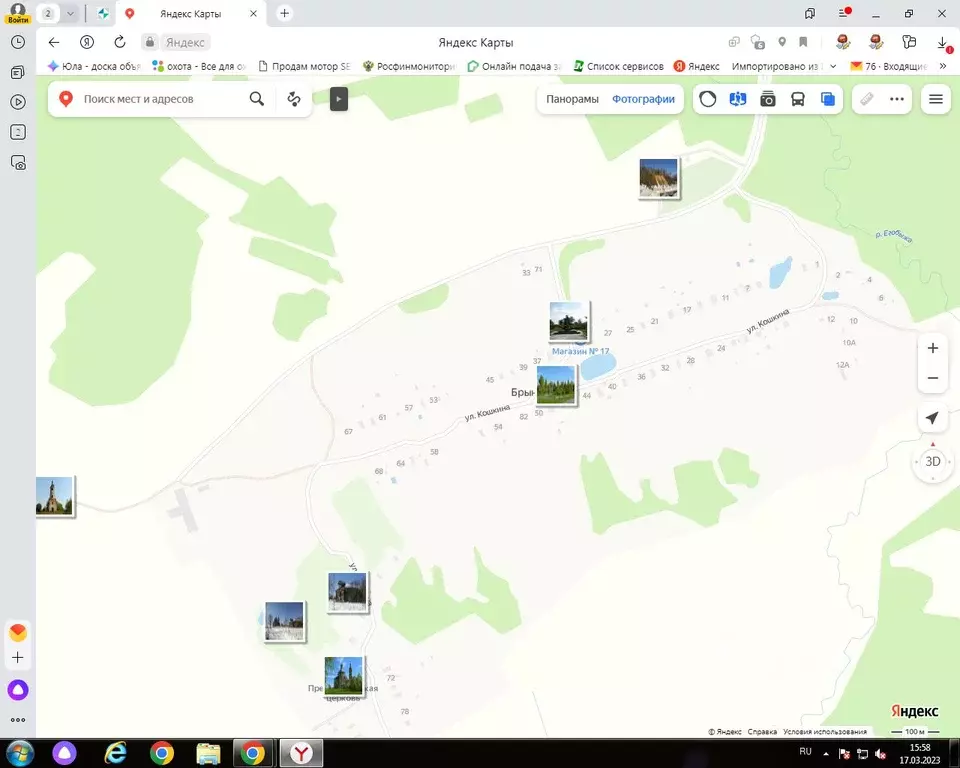The width and height of the screenshot is (960, 768).
Task: Open a new browser tab
Action: pyautogui.click(x=285, y=13)
